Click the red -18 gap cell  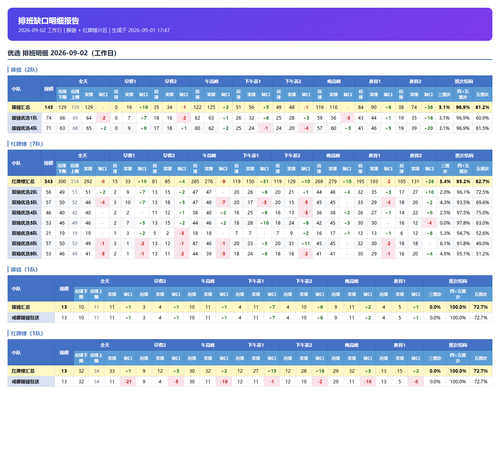[x=368, y=382]
